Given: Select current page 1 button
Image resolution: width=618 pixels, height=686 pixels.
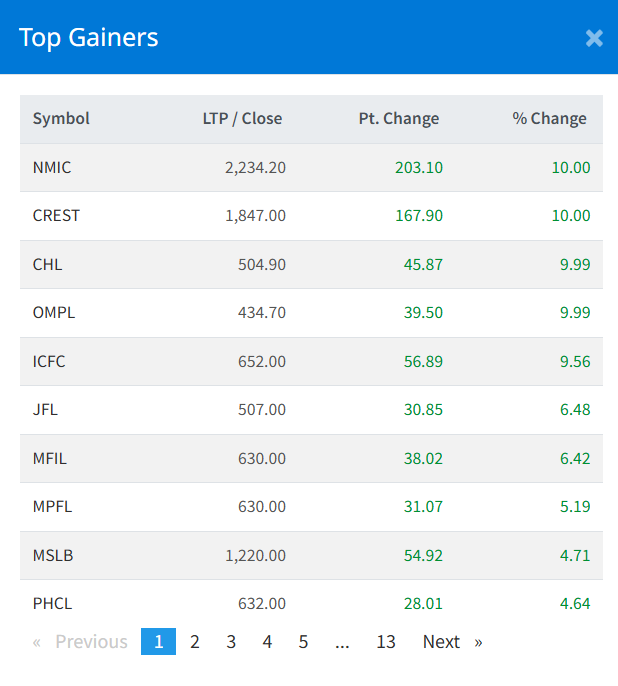Looking at the screenshot, I should coord(158,642).
